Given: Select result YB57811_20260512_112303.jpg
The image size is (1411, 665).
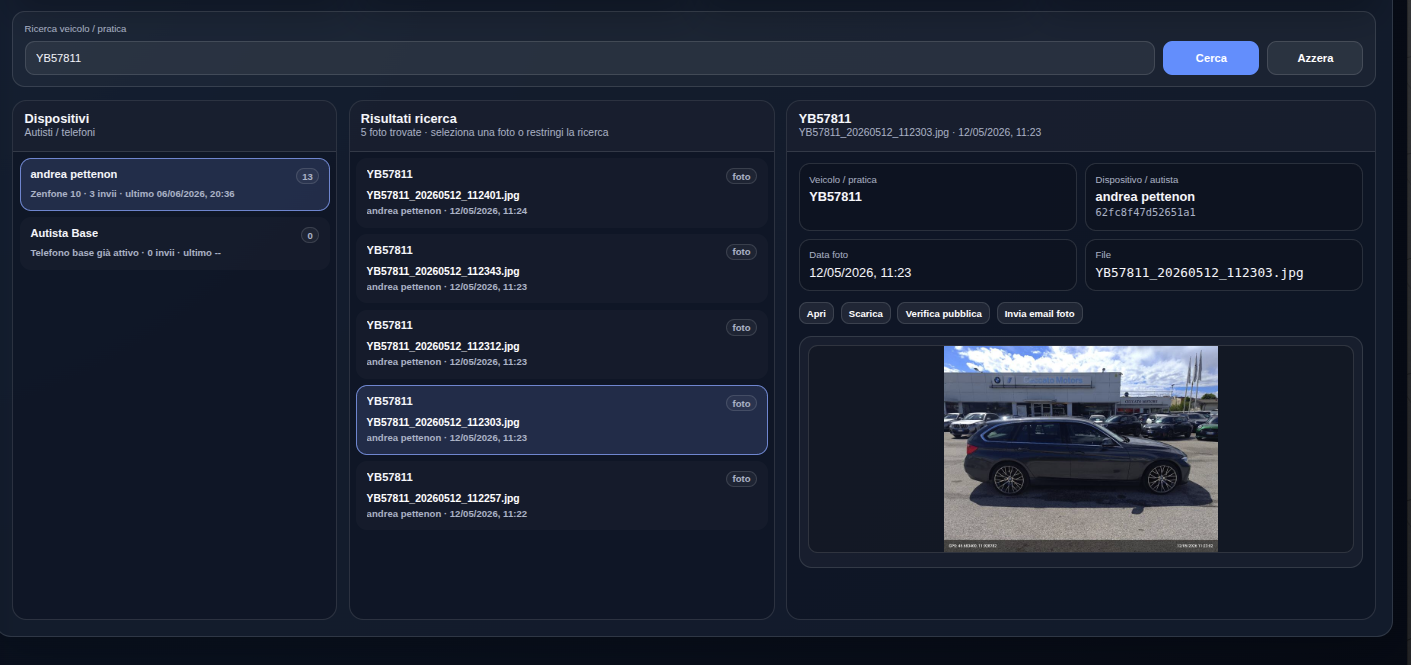Looking at the screenshot, I should 562,420.
